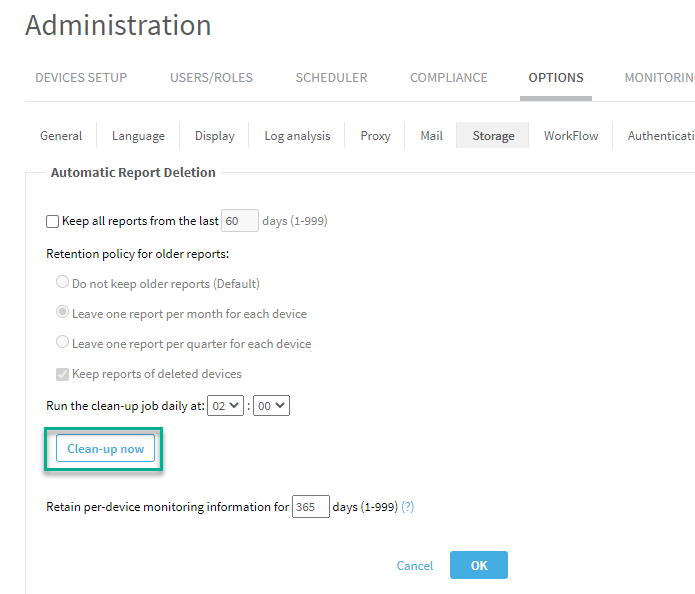Open the Compliance tab
The height and width of the screenshot is (594, 695).
pos(449,78)
